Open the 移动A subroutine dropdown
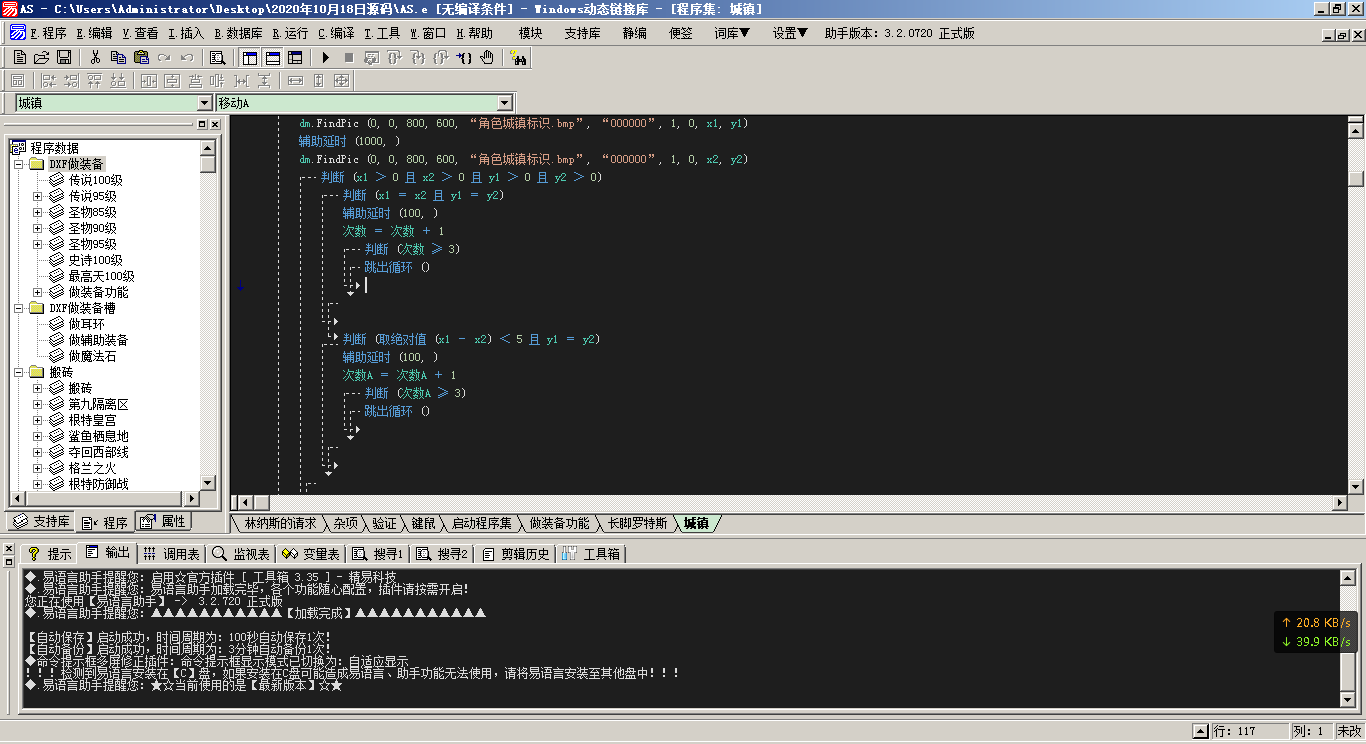The image size is (1366, 744). pyautogui.click(x=504, y=103)
